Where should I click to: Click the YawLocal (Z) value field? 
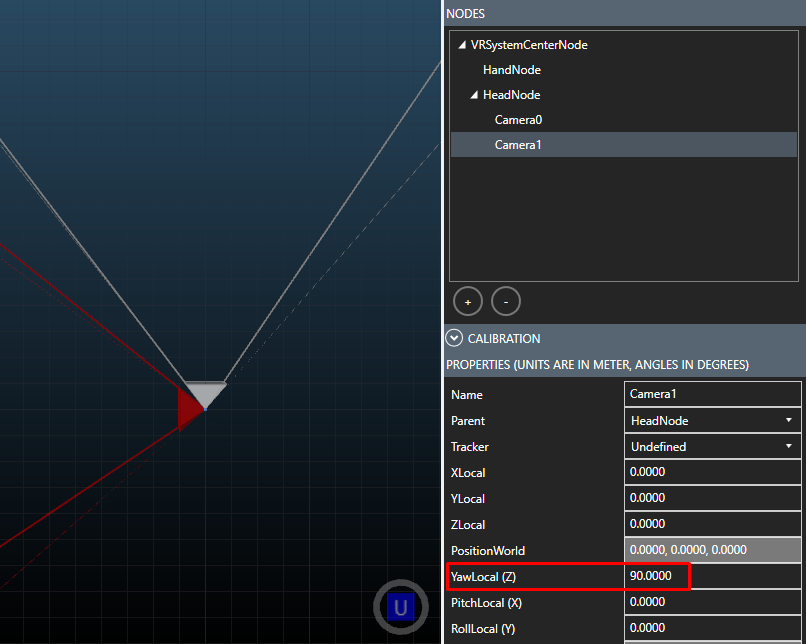coord(712,576)
